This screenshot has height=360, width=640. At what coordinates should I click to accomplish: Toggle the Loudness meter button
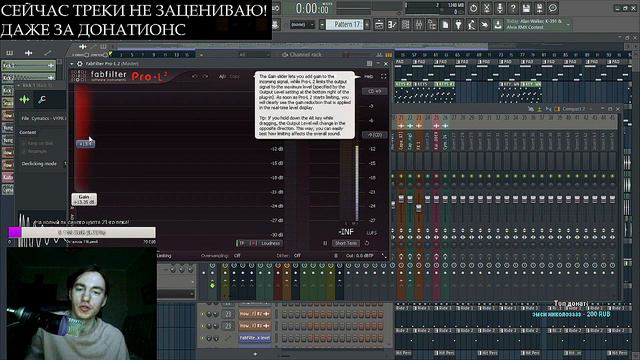[x=271, y=243]
